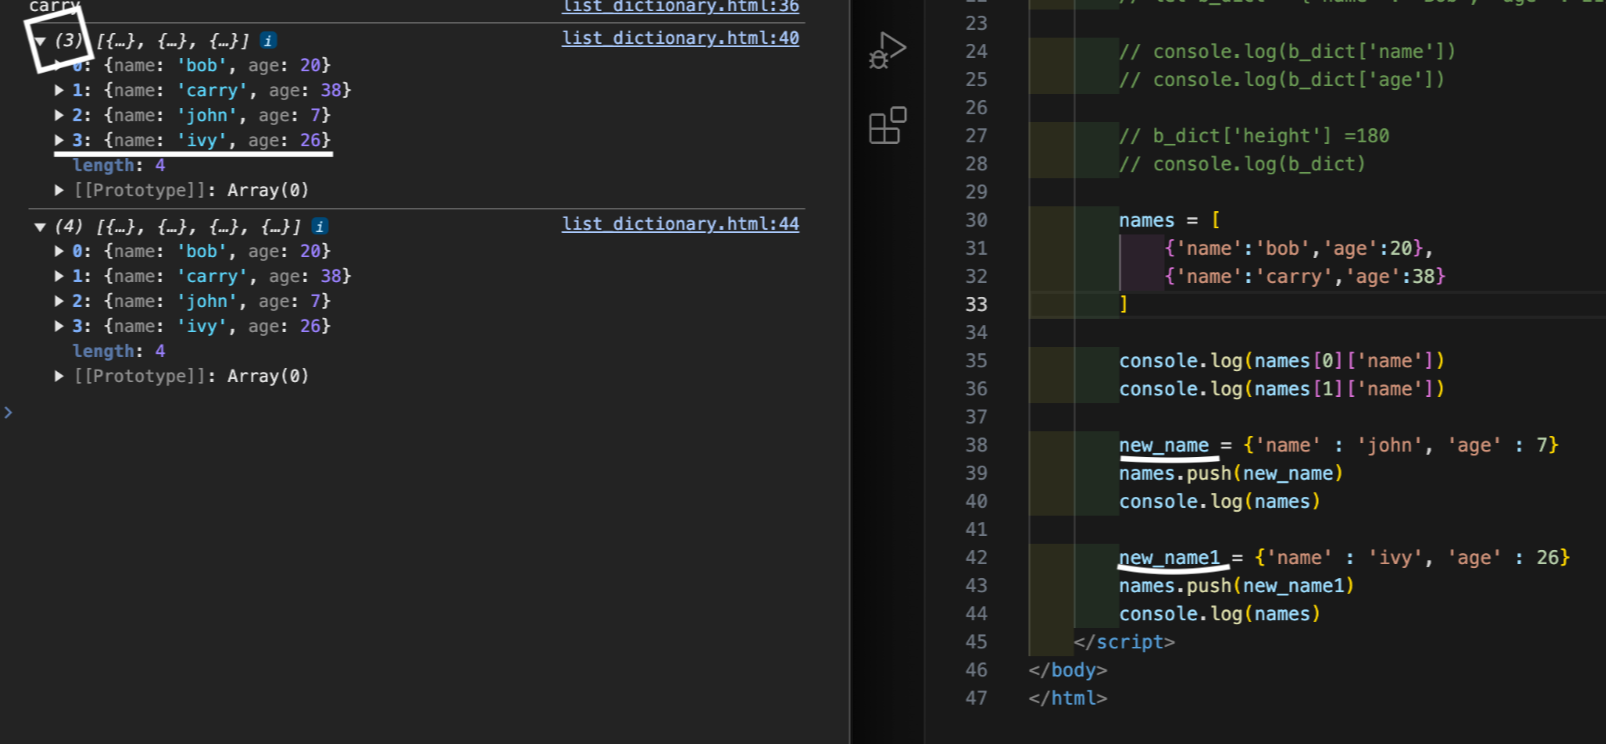Click console.log(names) on line 44
1606x744 pixels.
1220,613
